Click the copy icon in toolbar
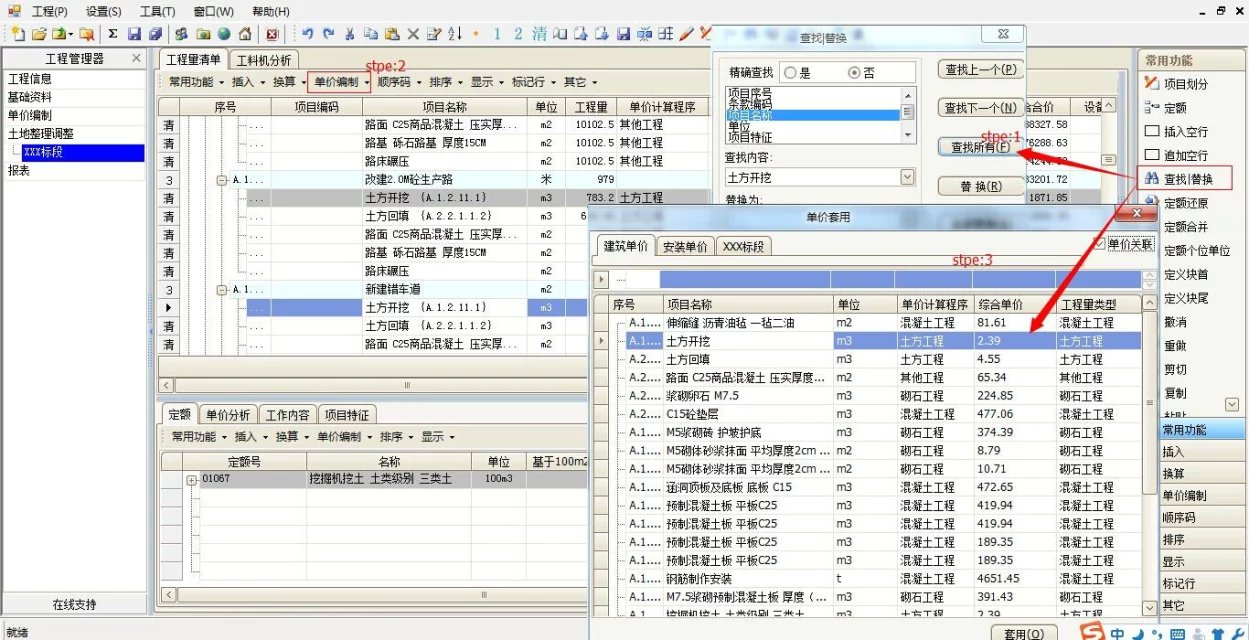The height and width of the screenshot is (640, 1249). tap(371, 34)
